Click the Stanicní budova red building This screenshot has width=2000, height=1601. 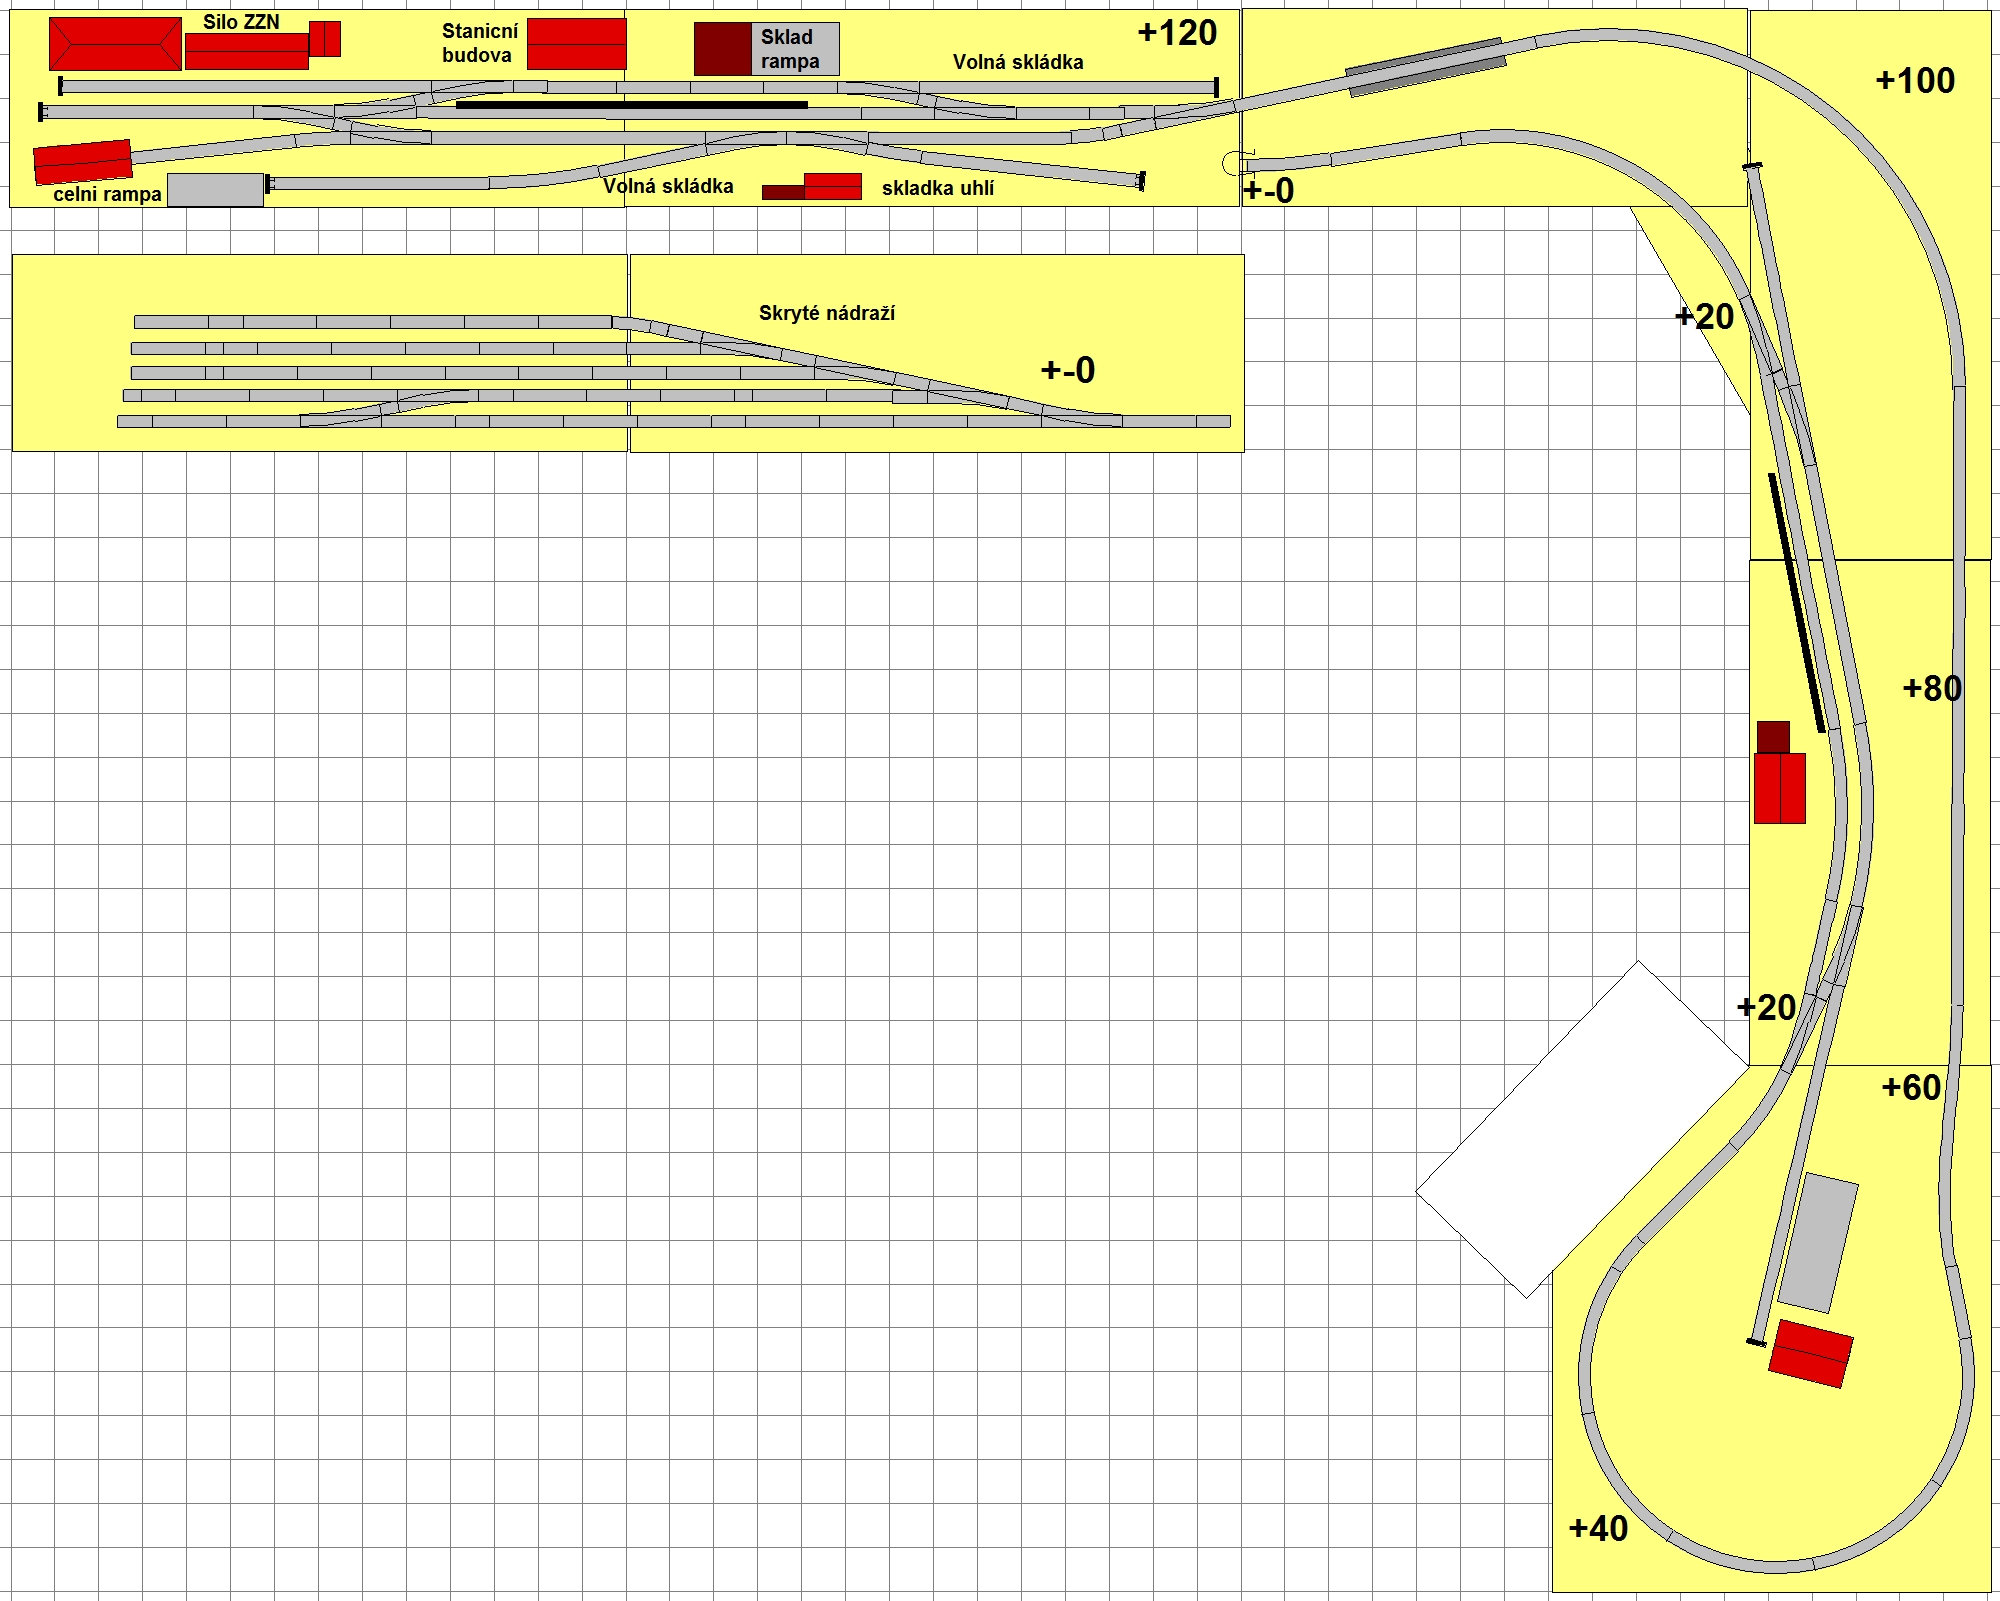577,44
